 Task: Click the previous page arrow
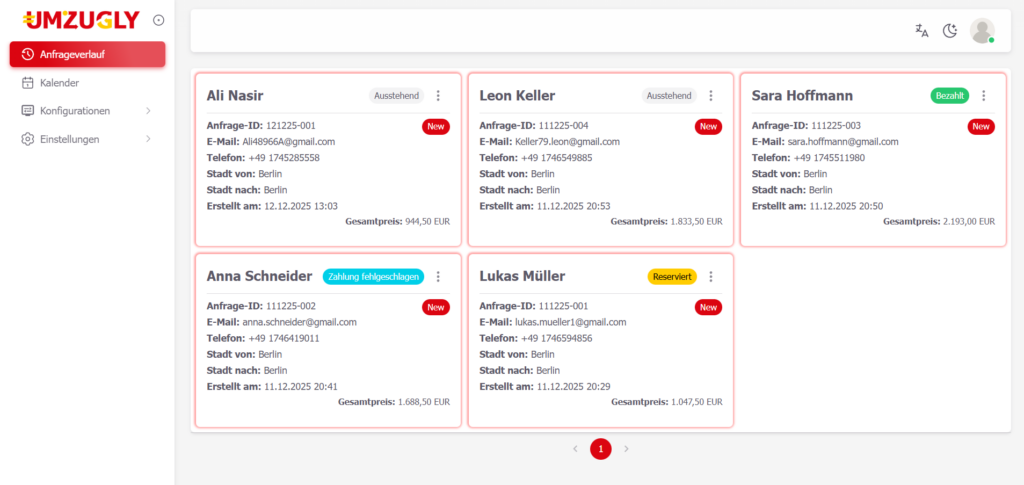pos(575,449)
